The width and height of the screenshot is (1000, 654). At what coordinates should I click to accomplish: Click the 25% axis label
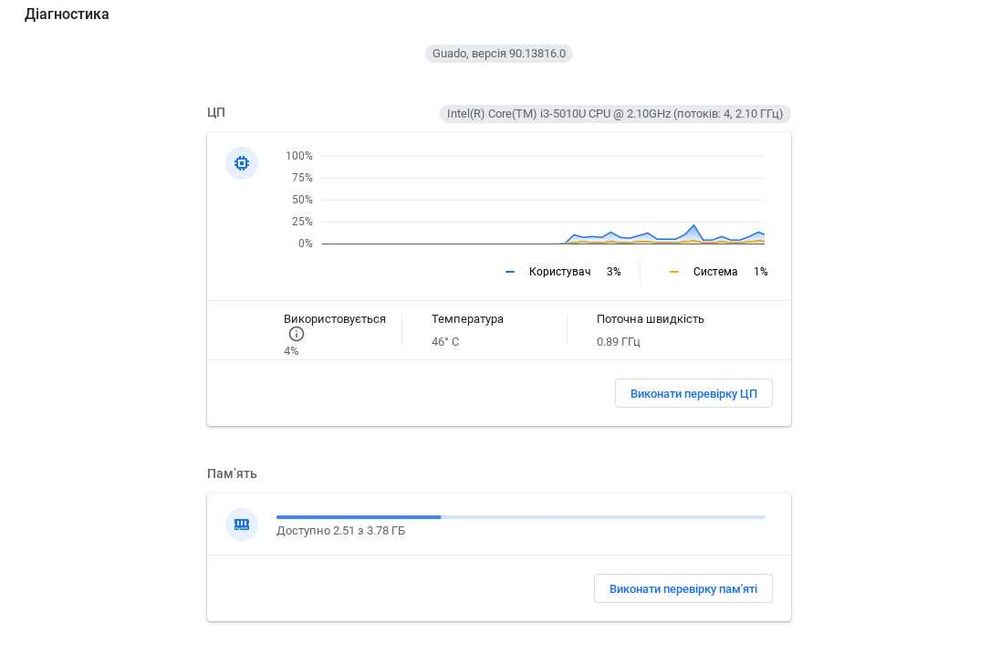302,221
